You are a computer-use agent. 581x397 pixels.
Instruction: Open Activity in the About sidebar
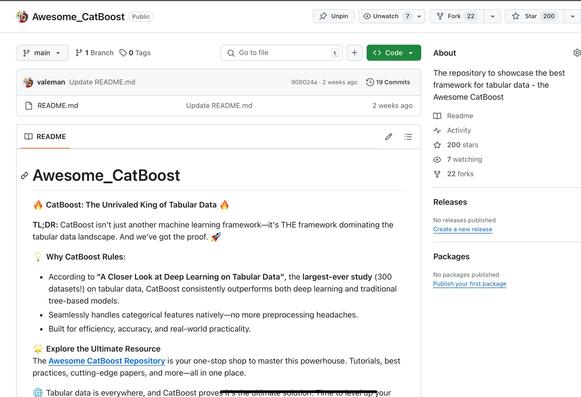(x=452, y=130)
